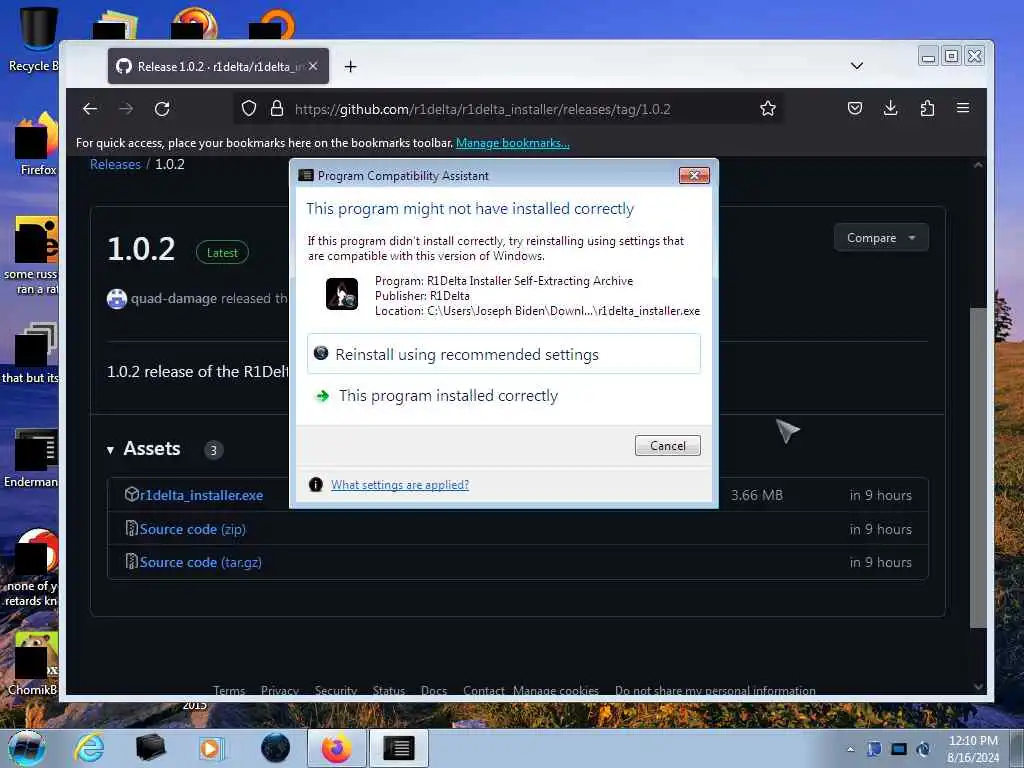
Task: Reload the GitHub release page
Action: pyautogui.click(x=163, y=108)
